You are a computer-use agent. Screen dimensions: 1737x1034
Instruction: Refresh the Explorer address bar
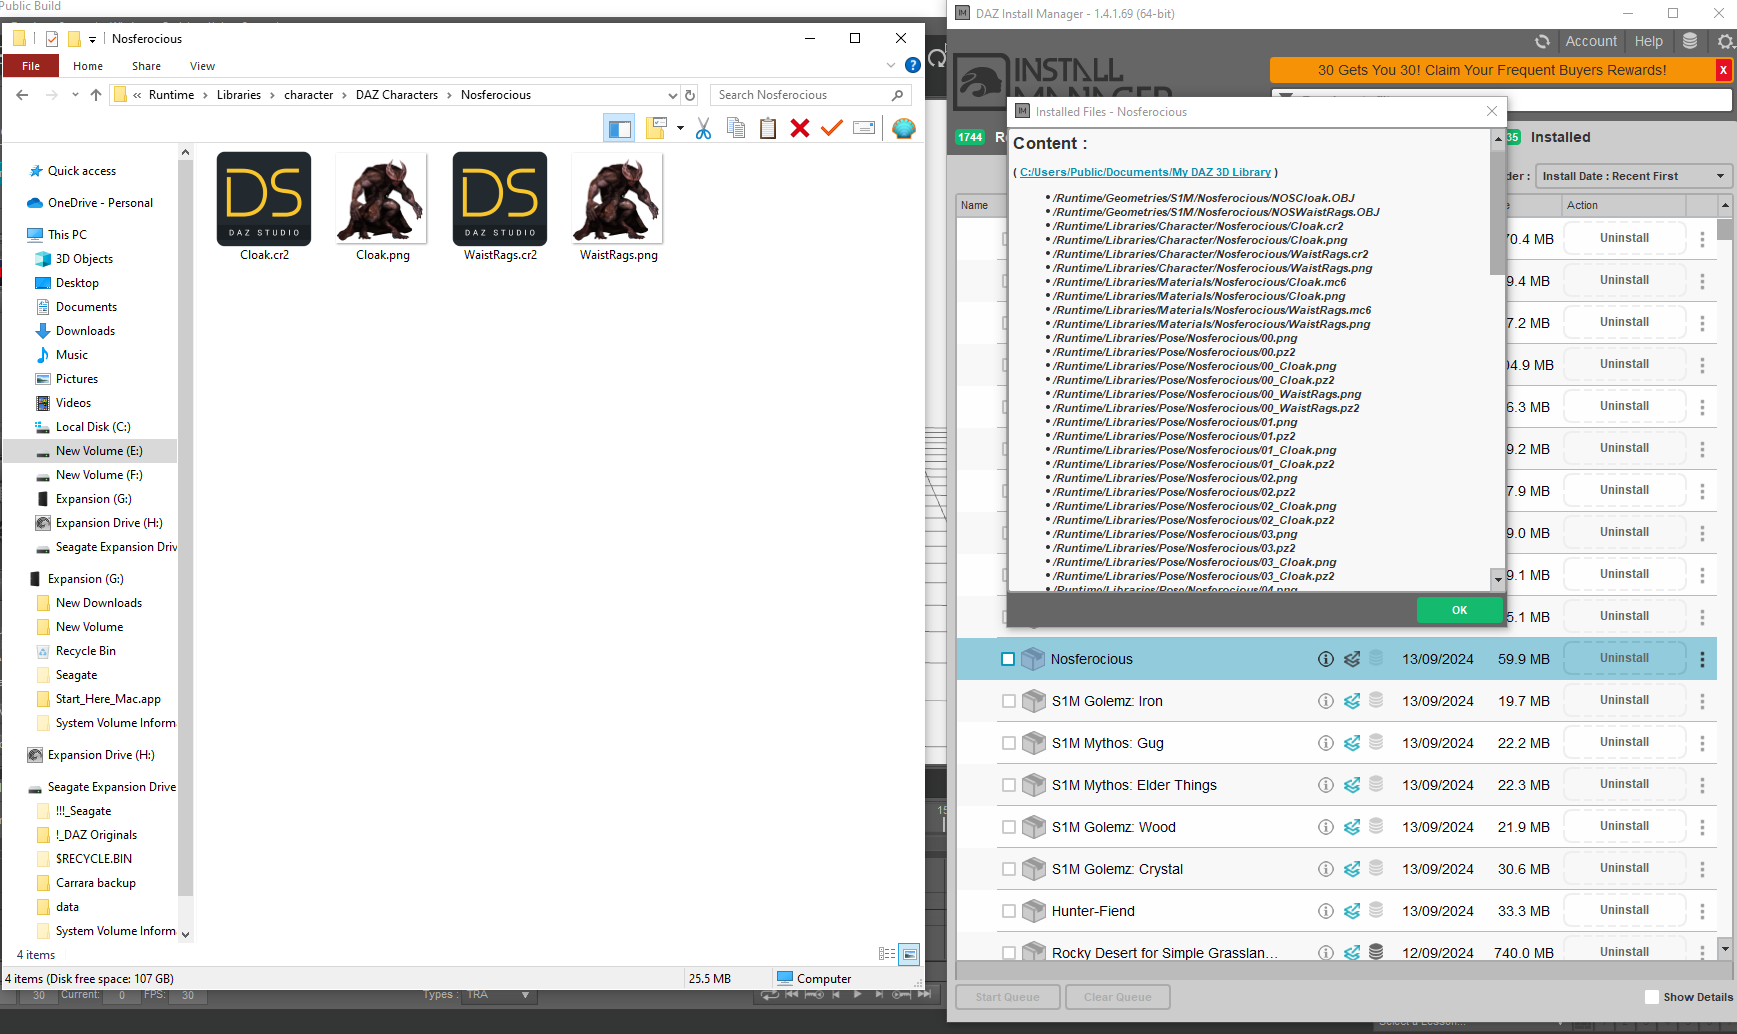690,95
